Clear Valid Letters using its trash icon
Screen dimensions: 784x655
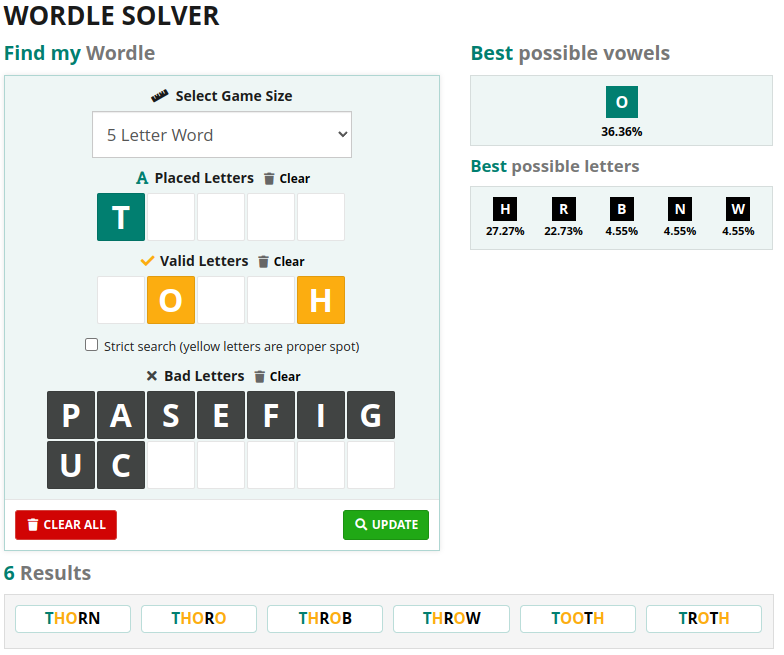pyautogui.click(x=264, y=262)
